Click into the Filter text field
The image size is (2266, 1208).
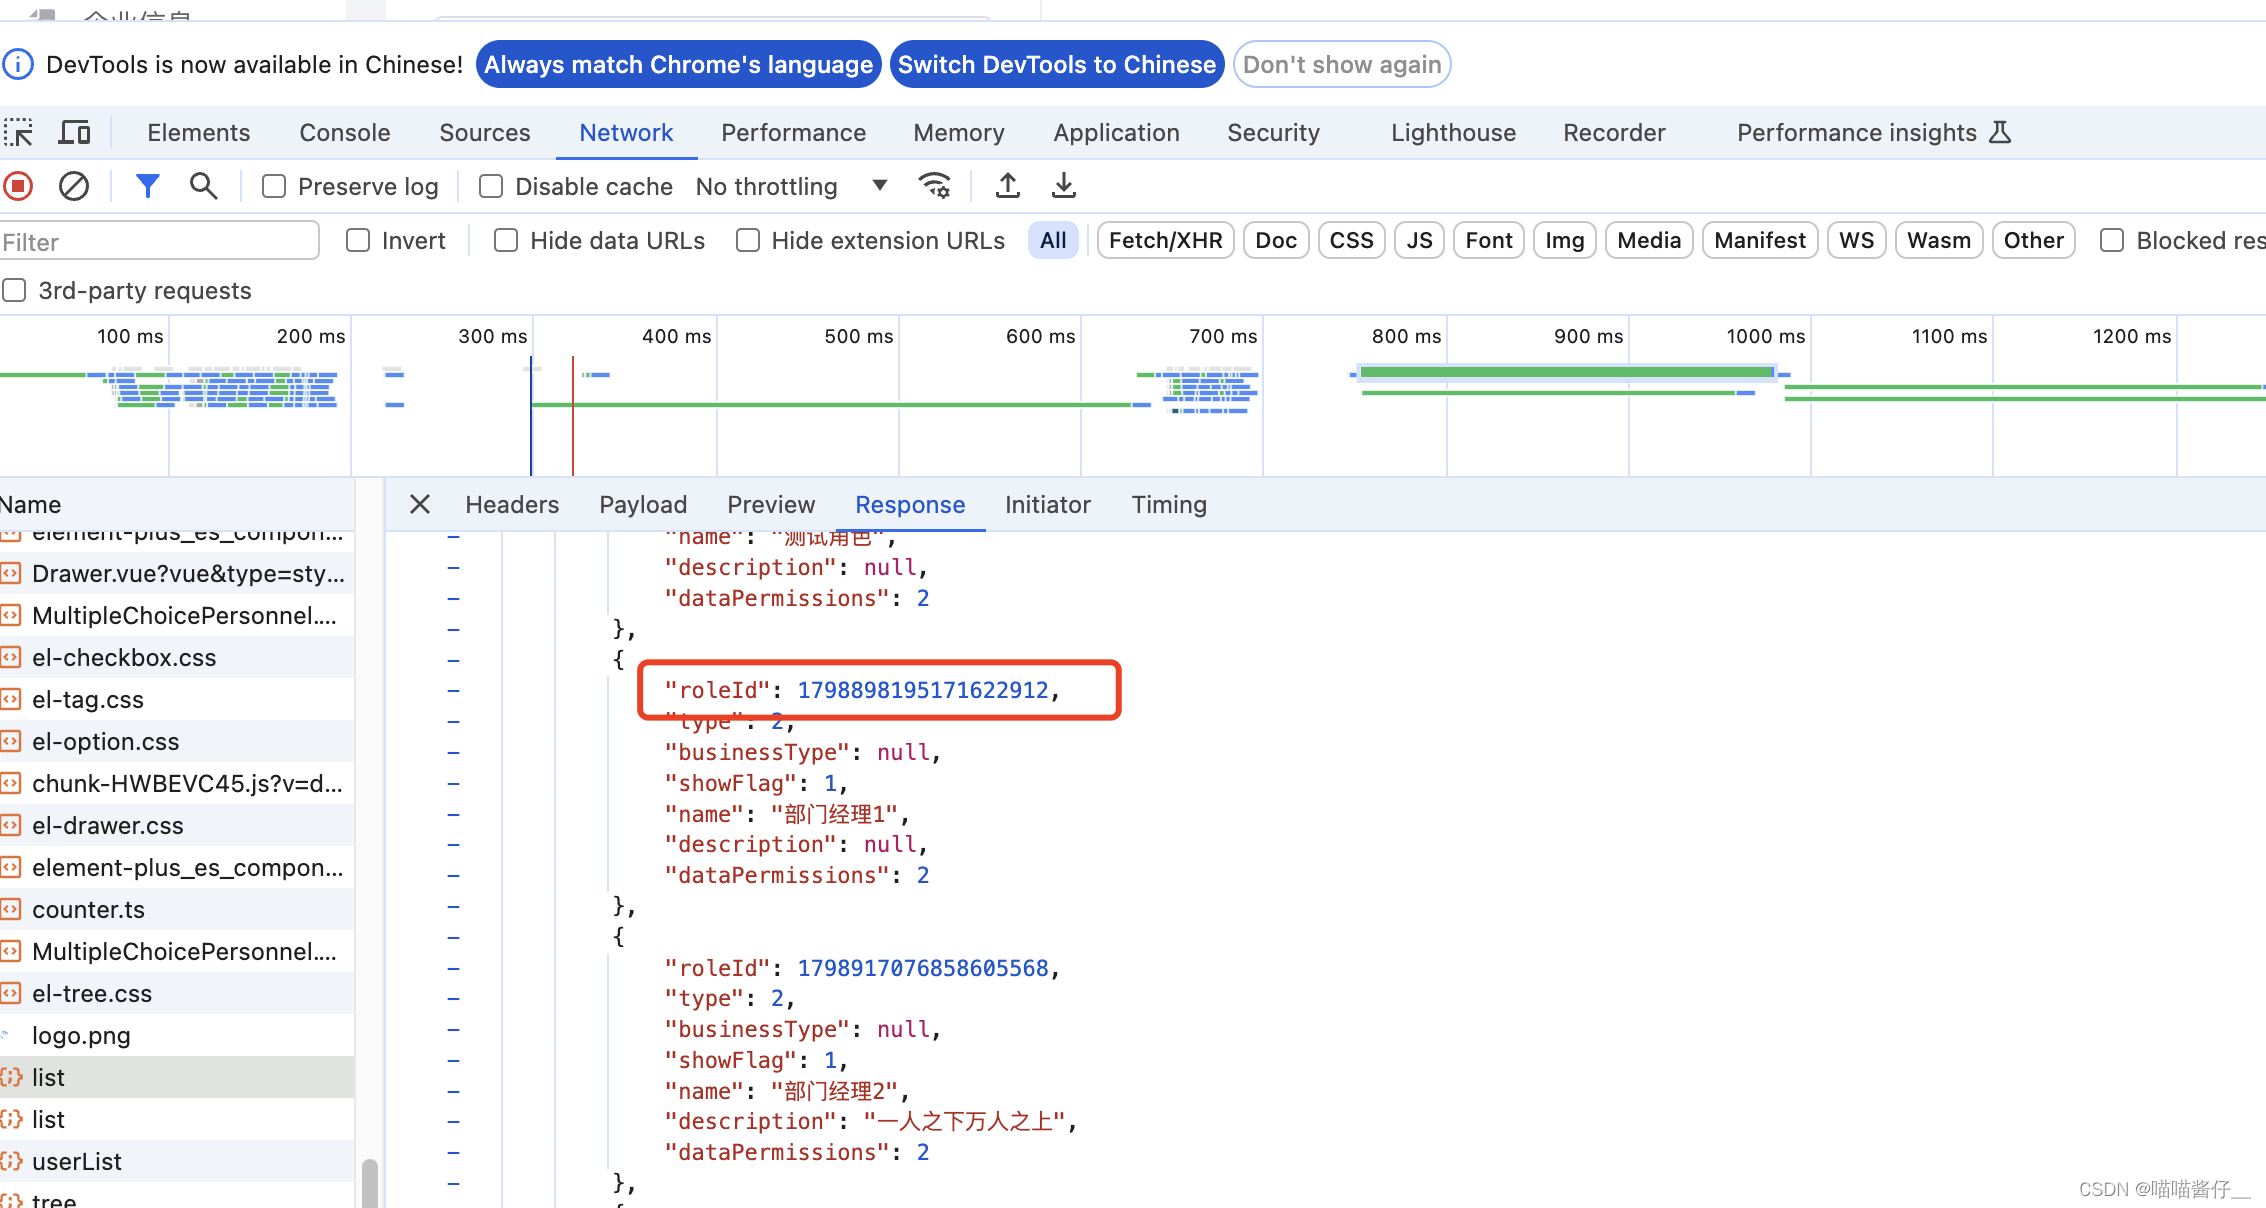158,242
